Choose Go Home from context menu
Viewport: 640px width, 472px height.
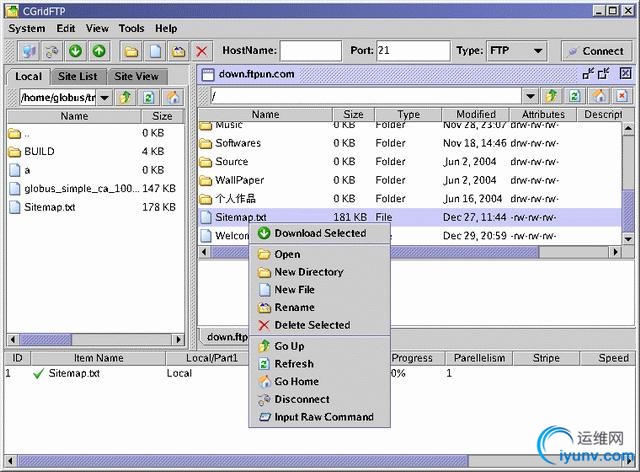[x=320, y=381]
